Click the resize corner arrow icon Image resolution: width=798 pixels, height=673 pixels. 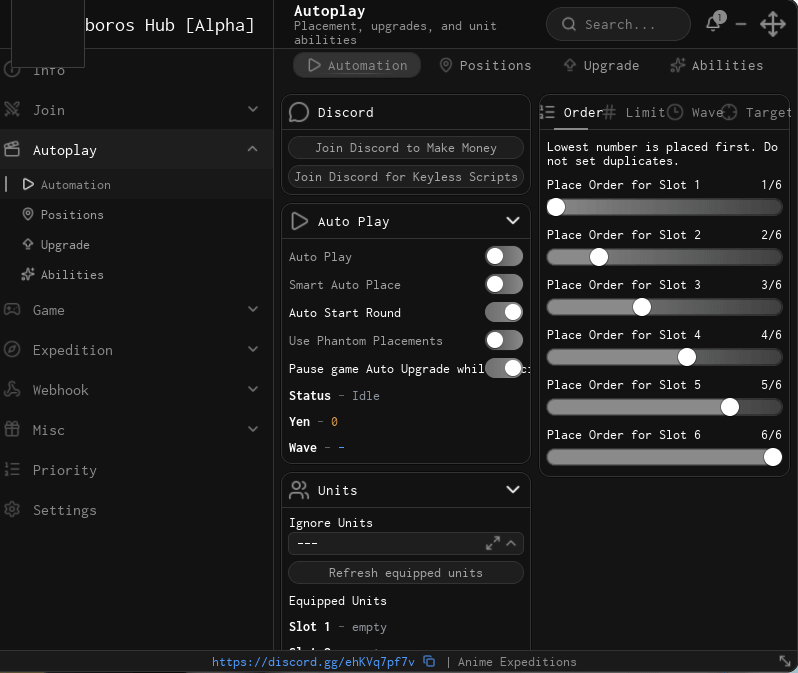[x=785, y=661]
